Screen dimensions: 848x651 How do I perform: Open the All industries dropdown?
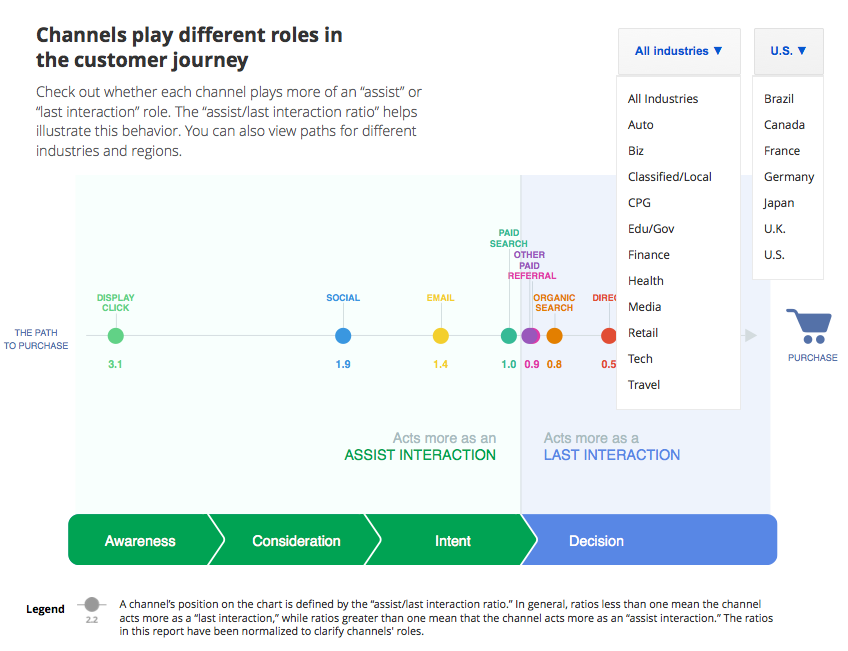click(x=678, y=51)
